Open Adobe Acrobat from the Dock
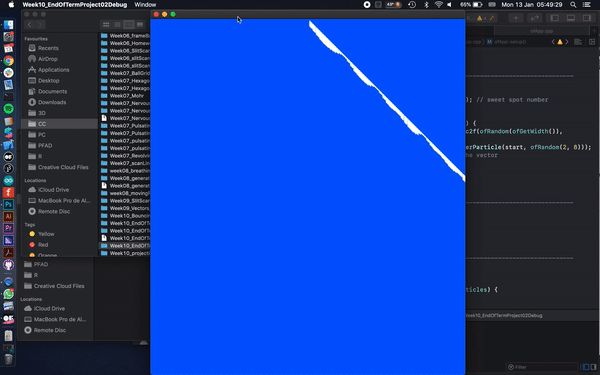Screen dimensions: 600x375 8,252
